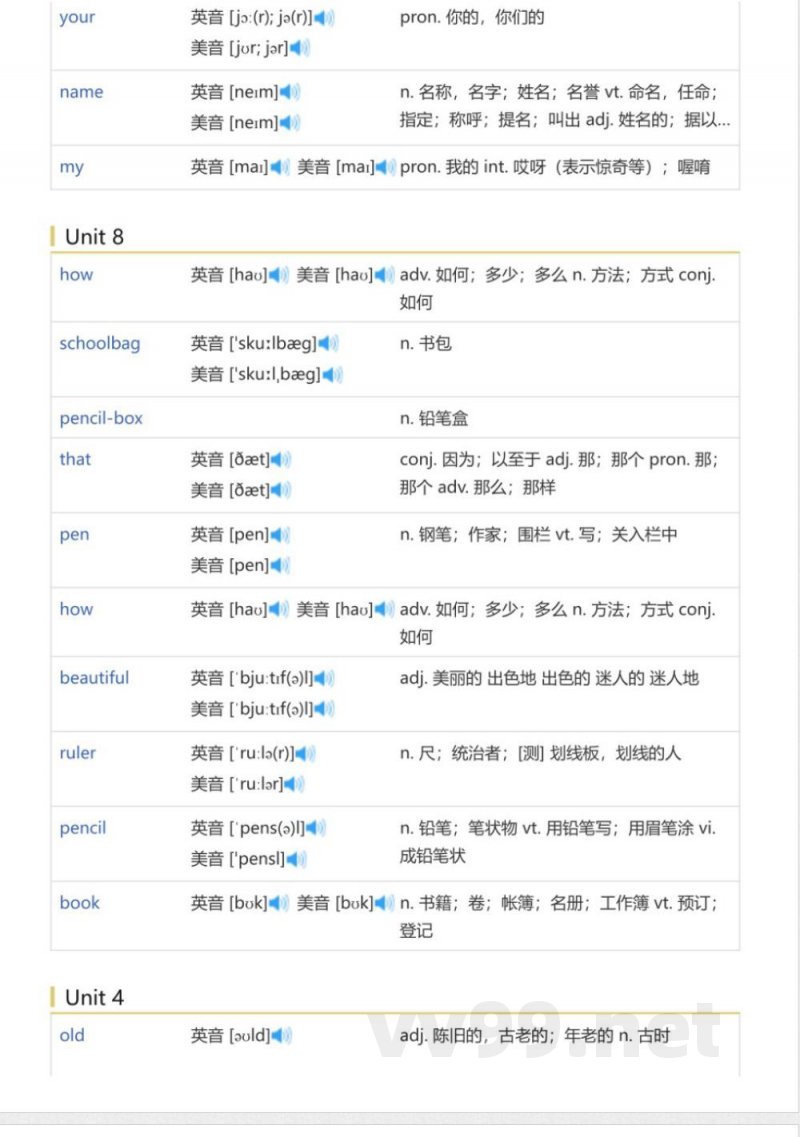The image size is (800, 1137).
Task: Click the British speaker icon for 'my'
Action: (x=279, y=168)
